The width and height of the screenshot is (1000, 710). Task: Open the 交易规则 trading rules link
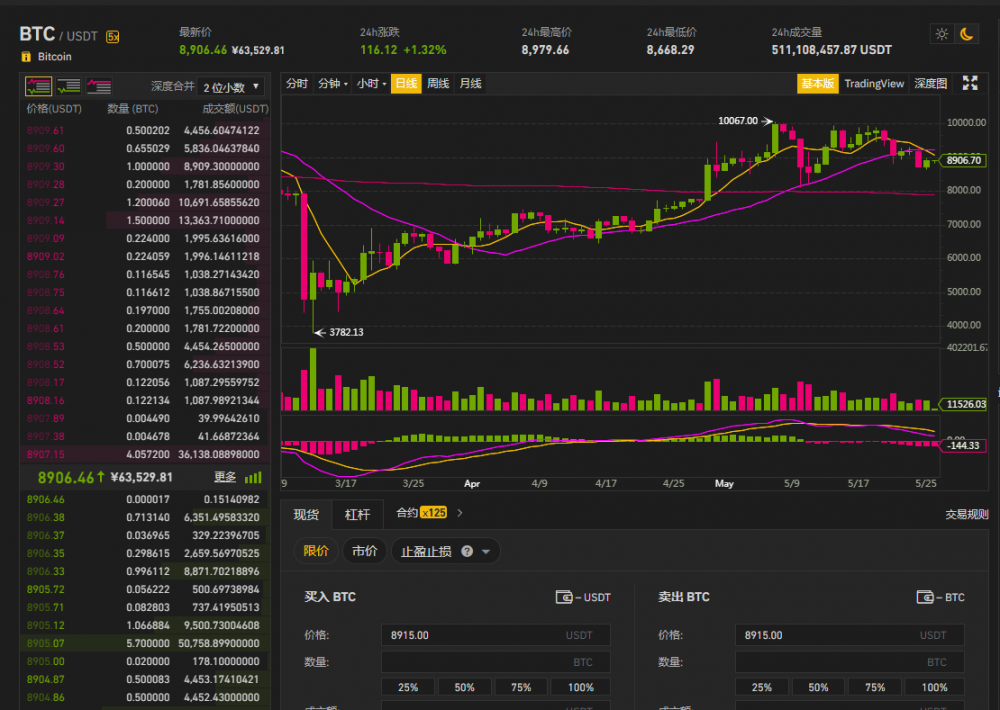click(966, 514)
